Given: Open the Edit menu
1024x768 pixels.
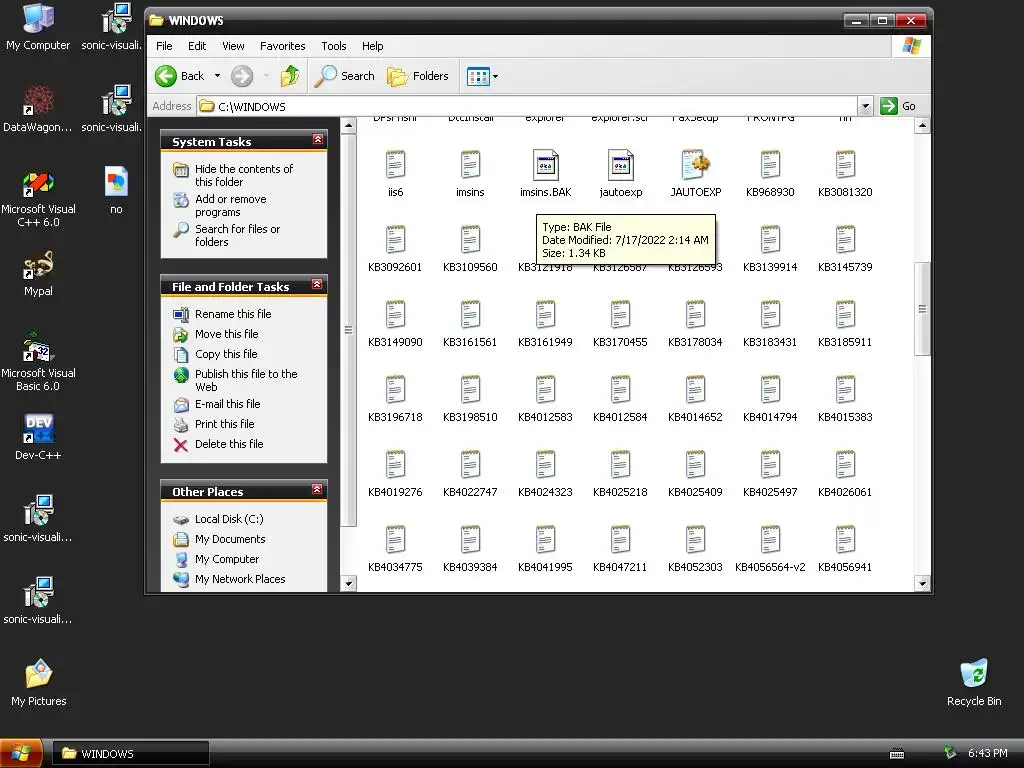Looking at the screenshot, I should point(197,46).
